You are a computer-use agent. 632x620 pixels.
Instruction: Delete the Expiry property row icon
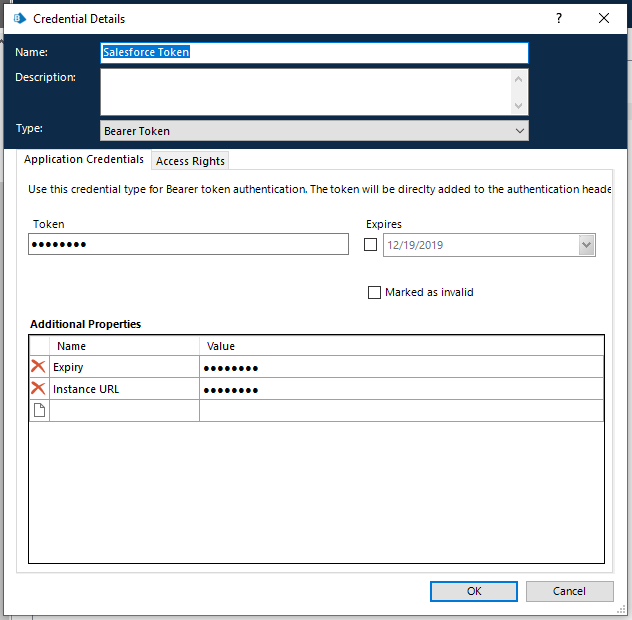coord(39,367)
